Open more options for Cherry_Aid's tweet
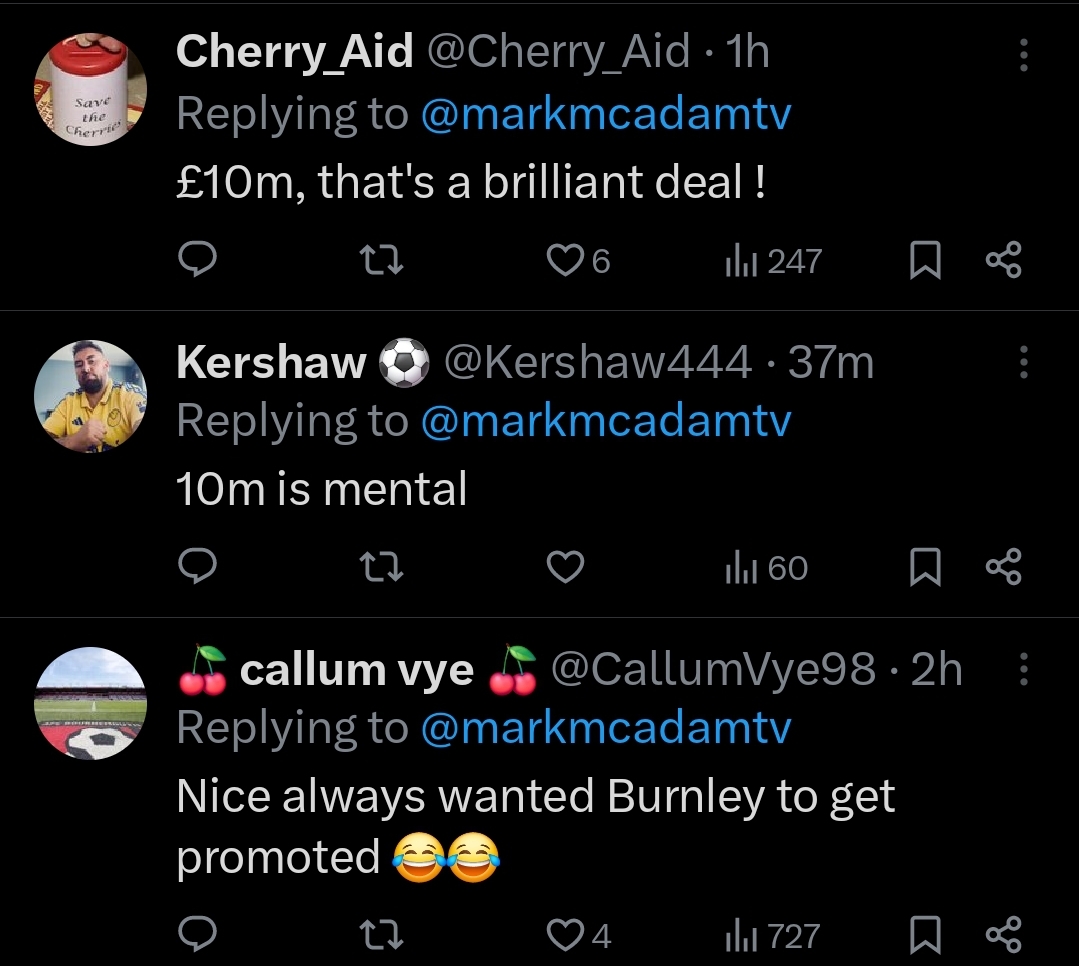Image resolution: width=1079 pixels, height=966 pixels. click(1023, 55)
